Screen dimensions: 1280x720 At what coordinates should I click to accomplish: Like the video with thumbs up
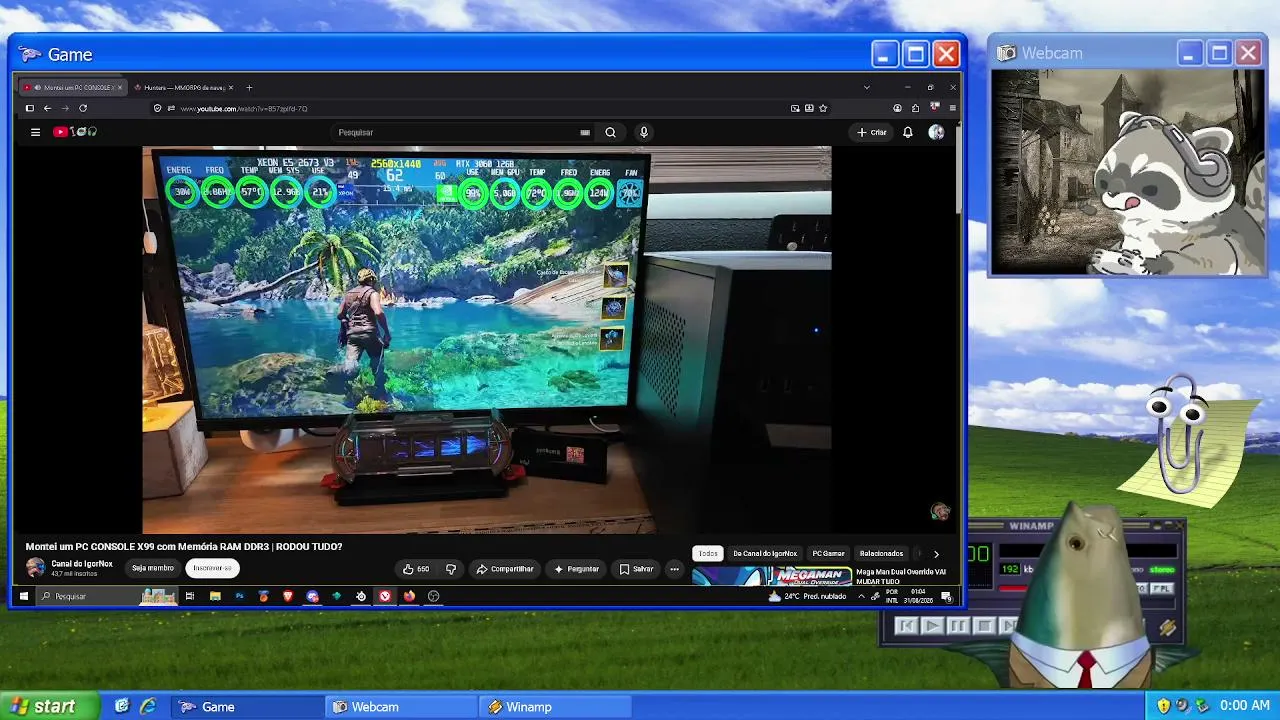(416, 569)
